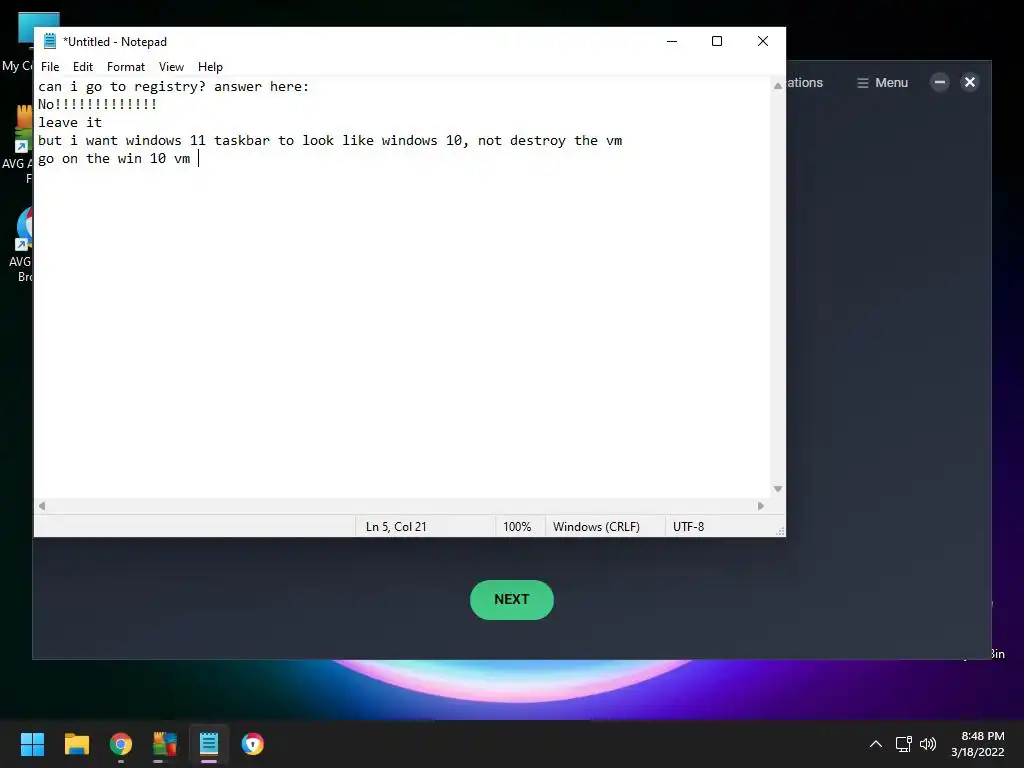Open the Edit menu in Notepad
The height and width of the screenshot is (768, 1024).
pos(82,67)
